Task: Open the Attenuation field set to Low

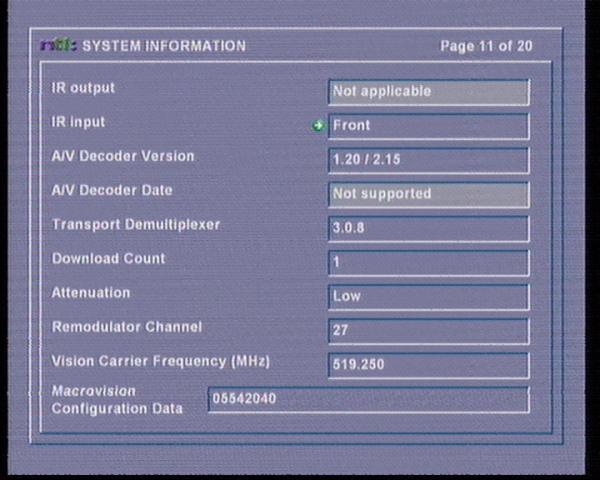Action: pyautogui.click(x=428, y=297)
